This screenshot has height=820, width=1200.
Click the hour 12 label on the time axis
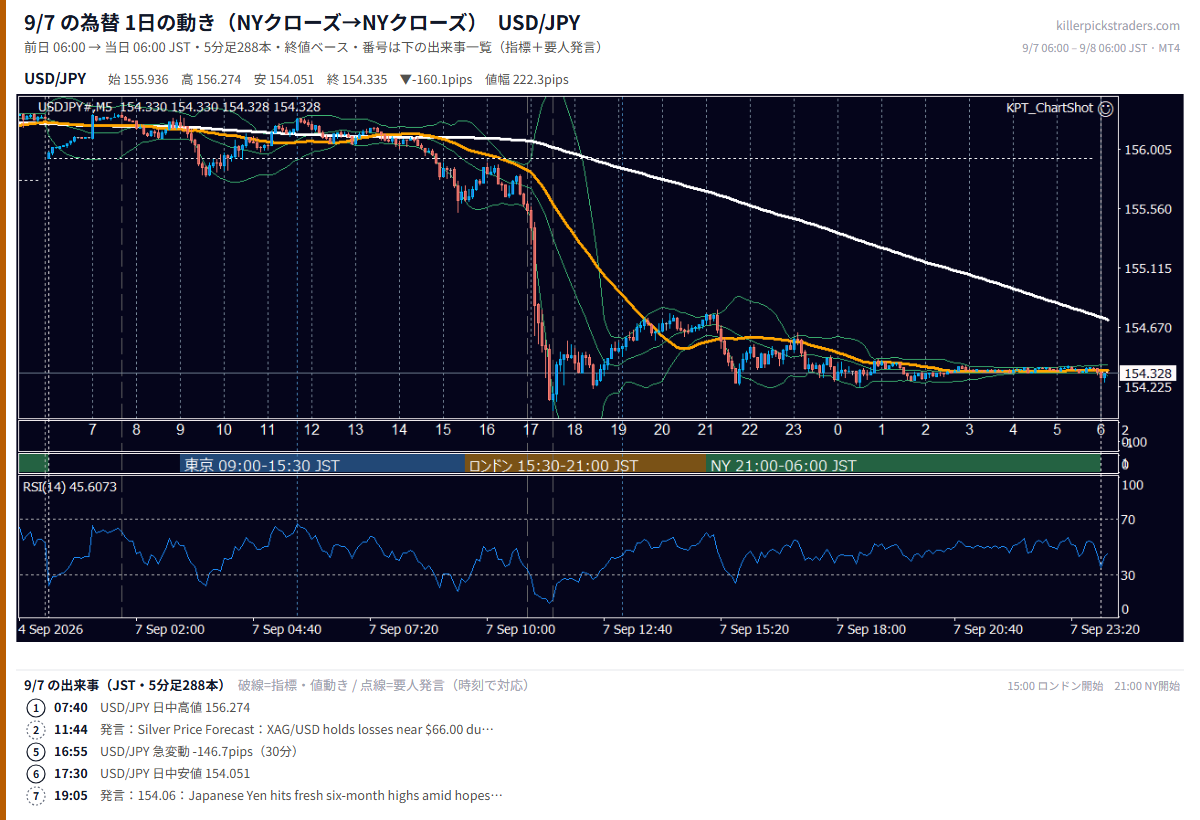[312, 430]
